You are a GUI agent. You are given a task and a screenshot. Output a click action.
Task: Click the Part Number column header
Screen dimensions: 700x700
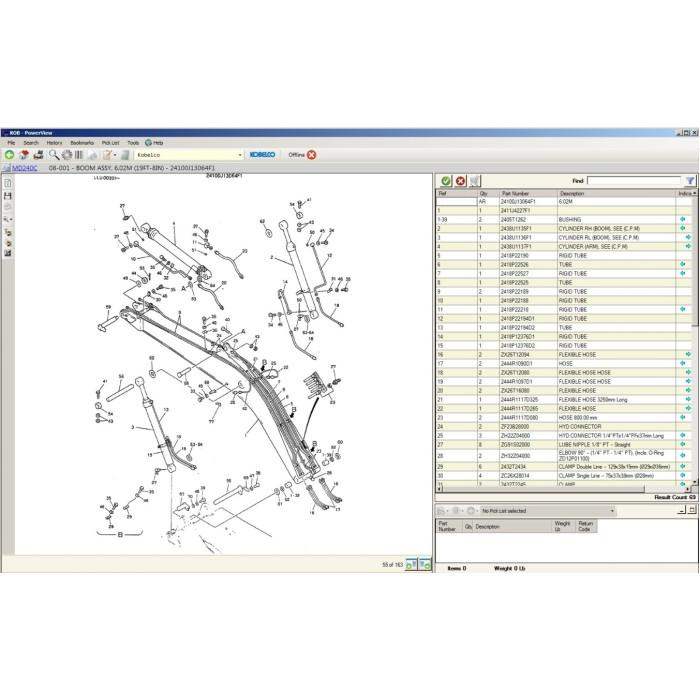click(528, 193)
